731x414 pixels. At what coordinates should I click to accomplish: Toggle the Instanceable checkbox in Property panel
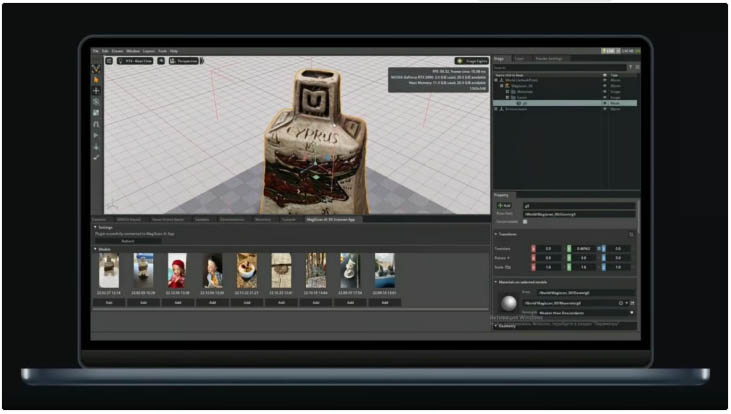point(525,221)
